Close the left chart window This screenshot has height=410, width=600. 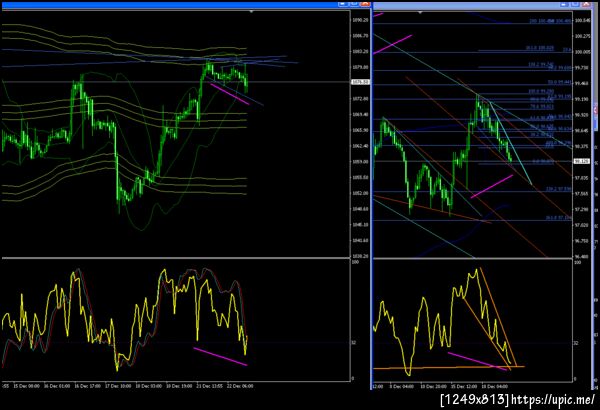coord(365,3)
